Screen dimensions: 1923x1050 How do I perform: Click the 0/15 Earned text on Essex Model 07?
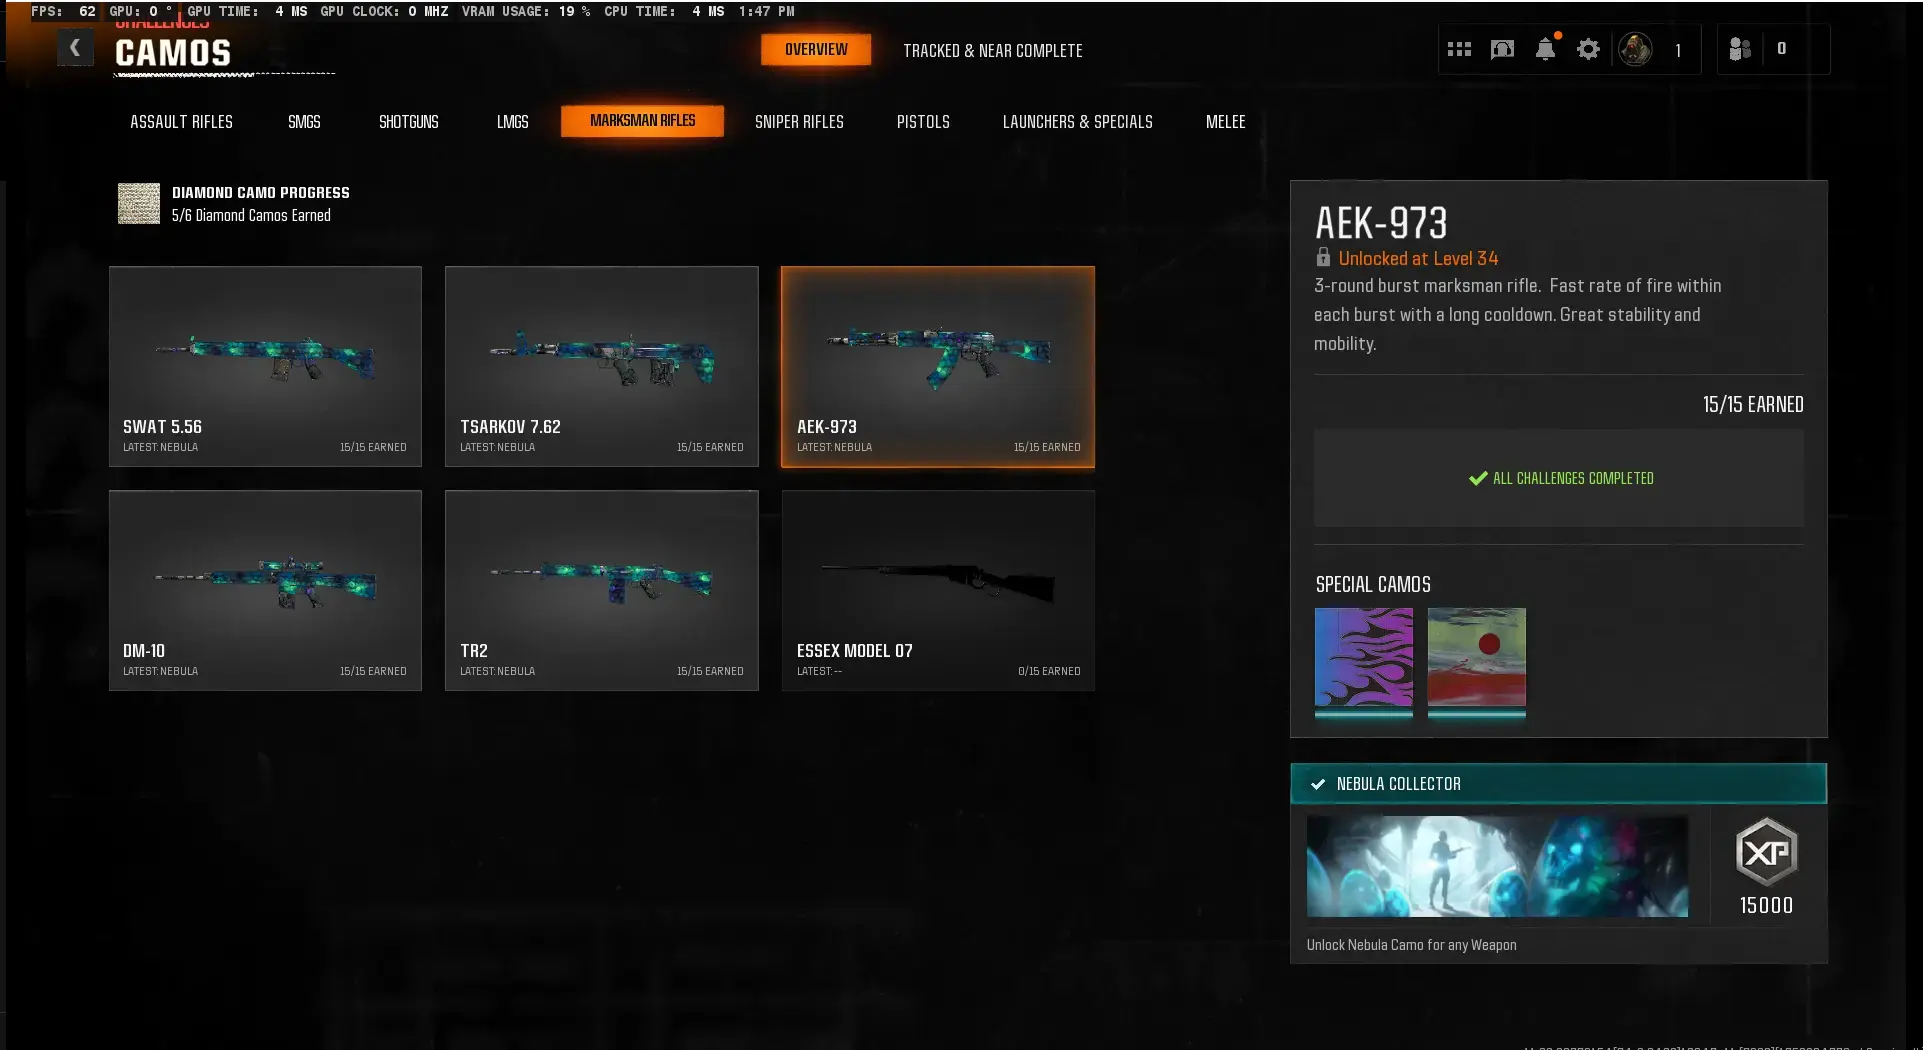tap(1049, 672)
